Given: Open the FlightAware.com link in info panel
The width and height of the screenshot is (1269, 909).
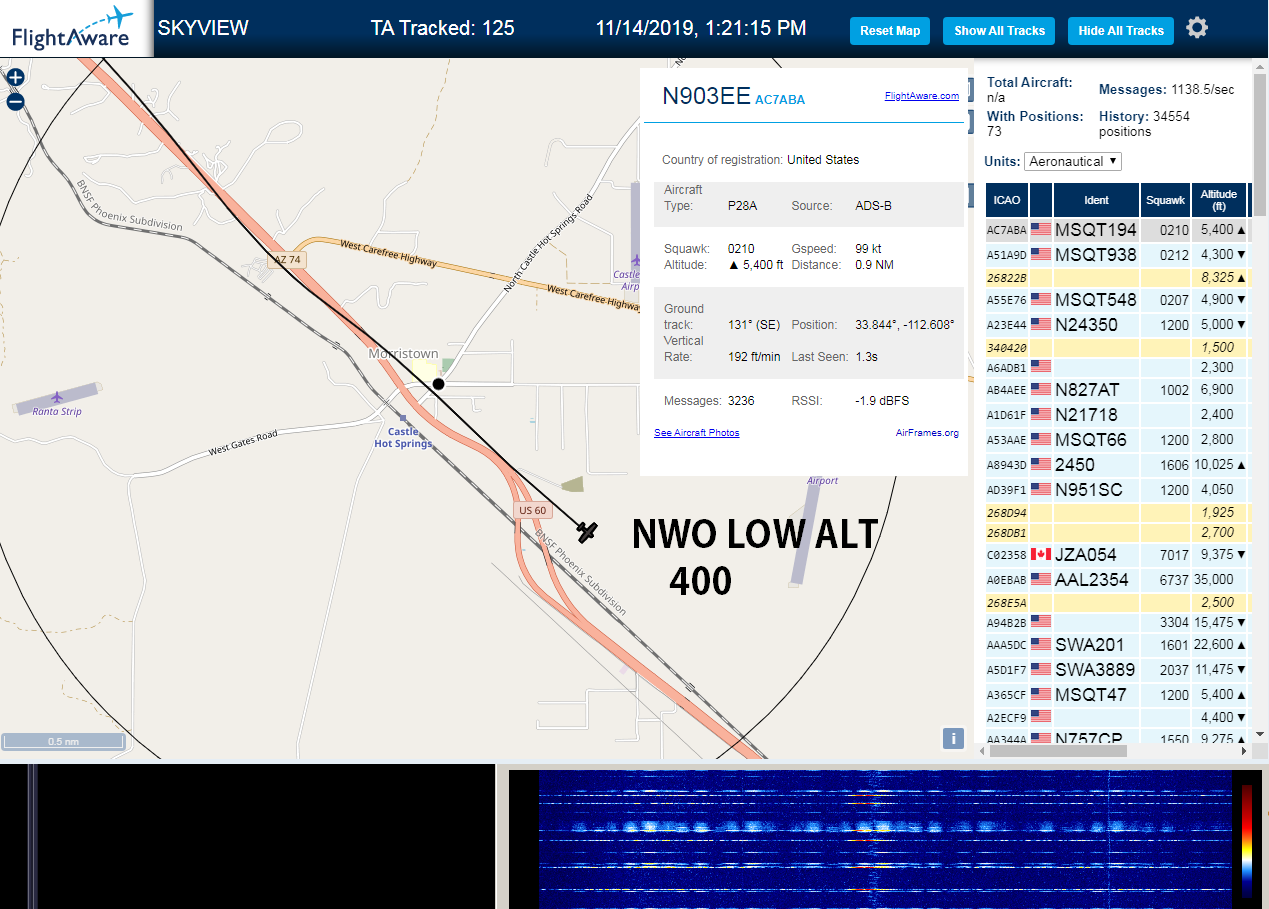Looking at the screenshot, I should click(922, 96).
